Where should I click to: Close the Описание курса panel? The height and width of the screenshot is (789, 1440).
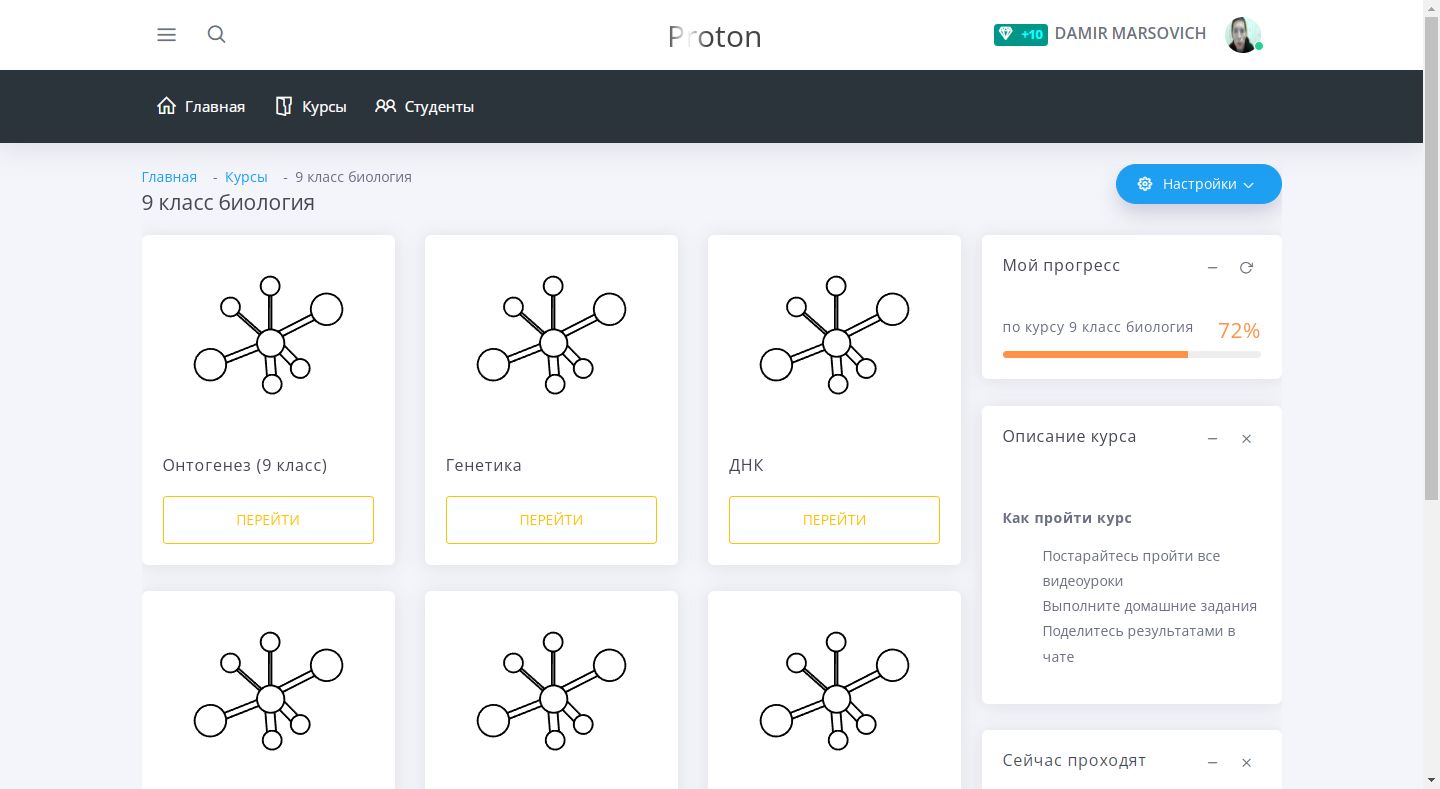tap(1246, 439)
